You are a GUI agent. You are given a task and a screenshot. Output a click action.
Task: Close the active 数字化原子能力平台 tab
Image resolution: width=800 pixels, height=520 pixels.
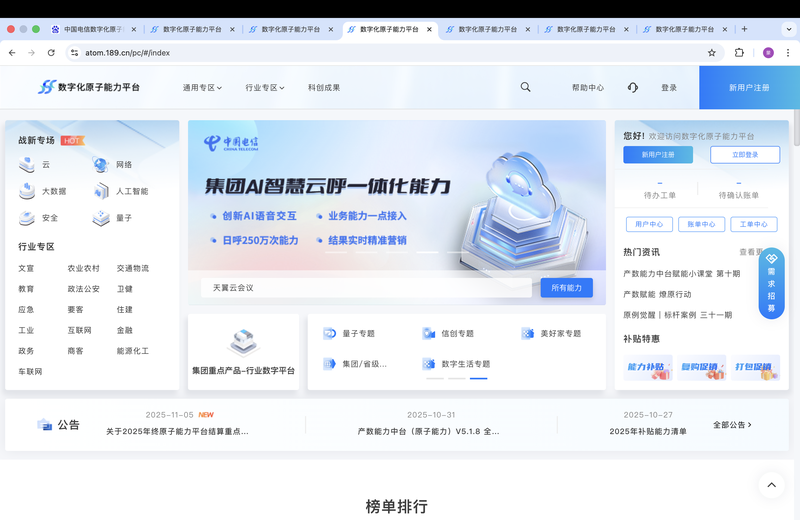(429, 30)
